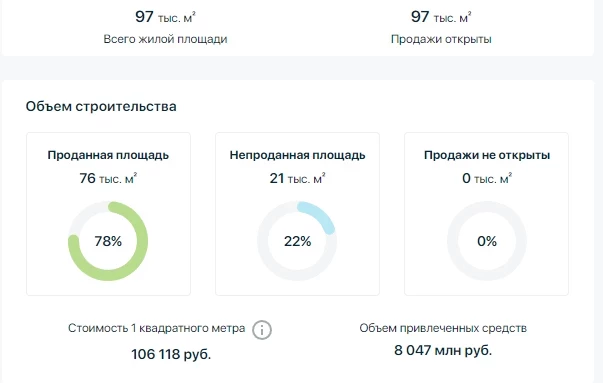Select the Стоимость 1 квадратного метра label

click(x=157, y=328)
